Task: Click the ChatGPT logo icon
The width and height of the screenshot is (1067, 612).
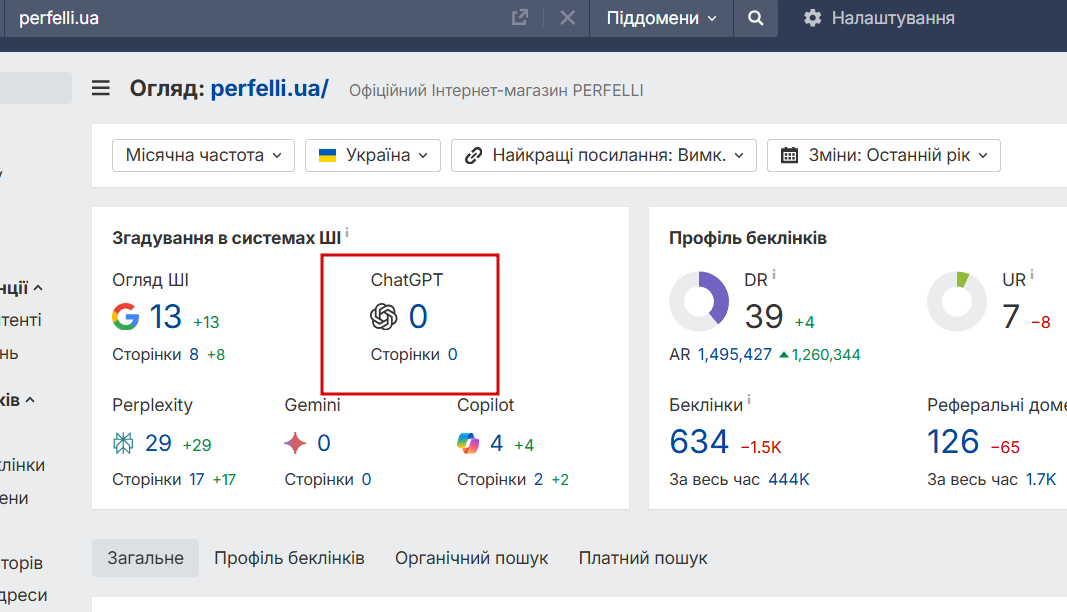Action: pyautogui.click(x=384, y=317)
